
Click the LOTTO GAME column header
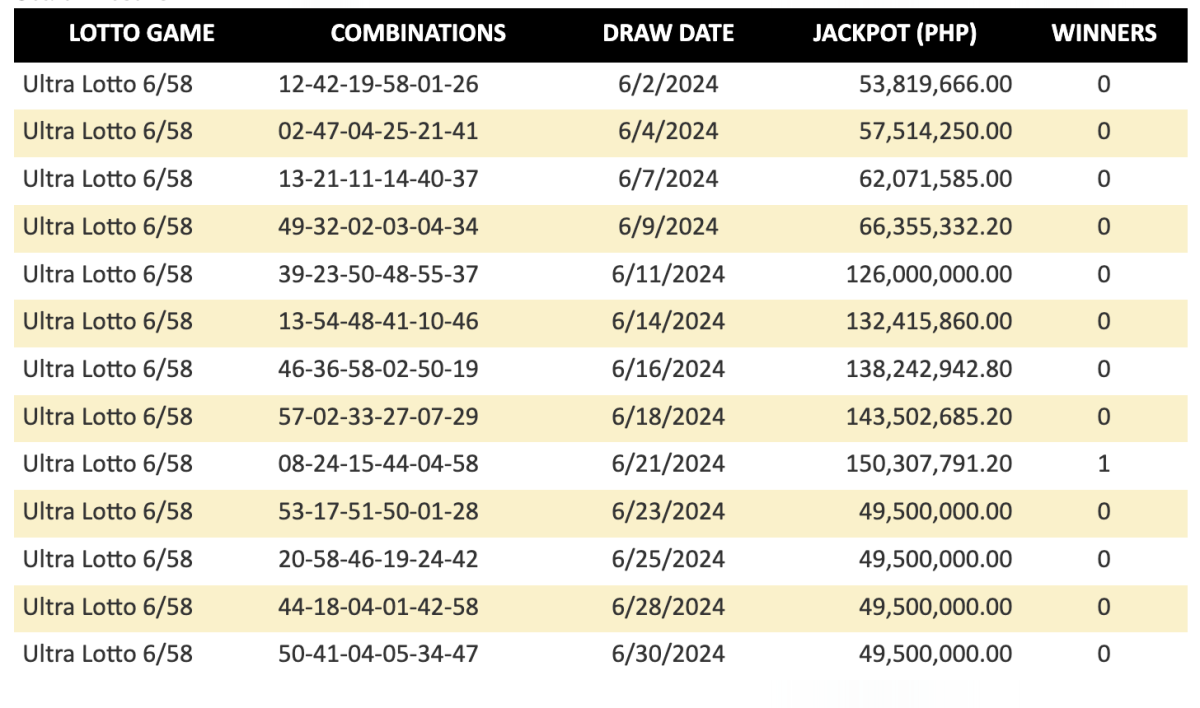coord(142,33)
